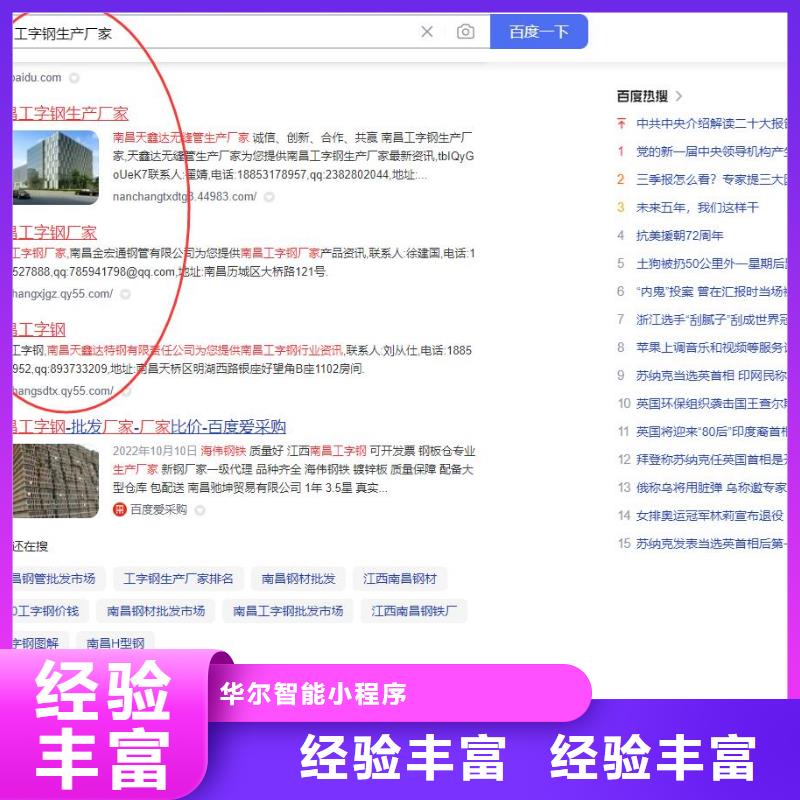
Task: Click the stacked steel beams thumbnail
Action: coord(56,481)
